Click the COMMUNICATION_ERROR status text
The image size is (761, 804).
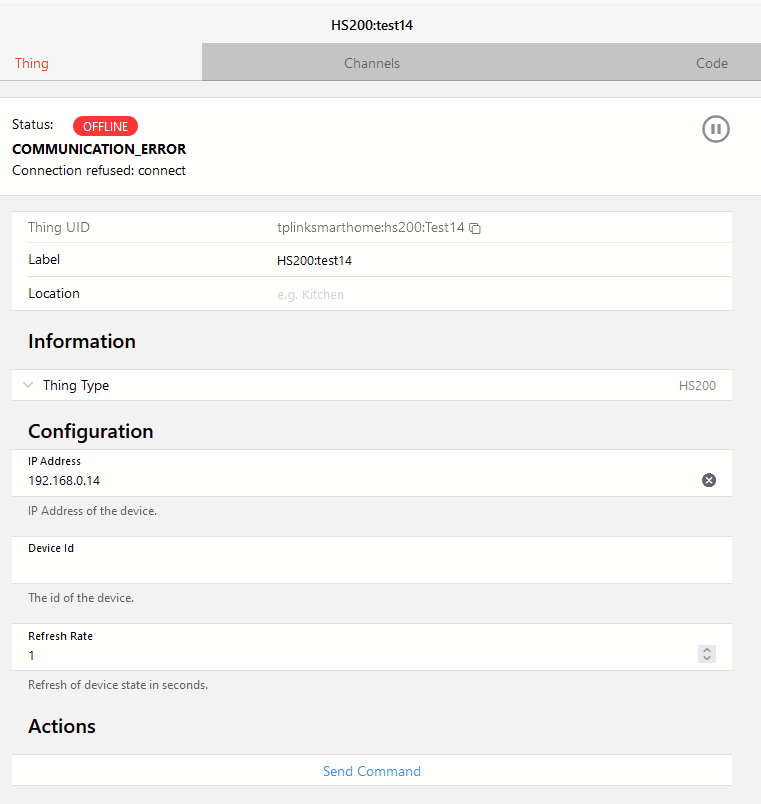click(x=99, y=149)
